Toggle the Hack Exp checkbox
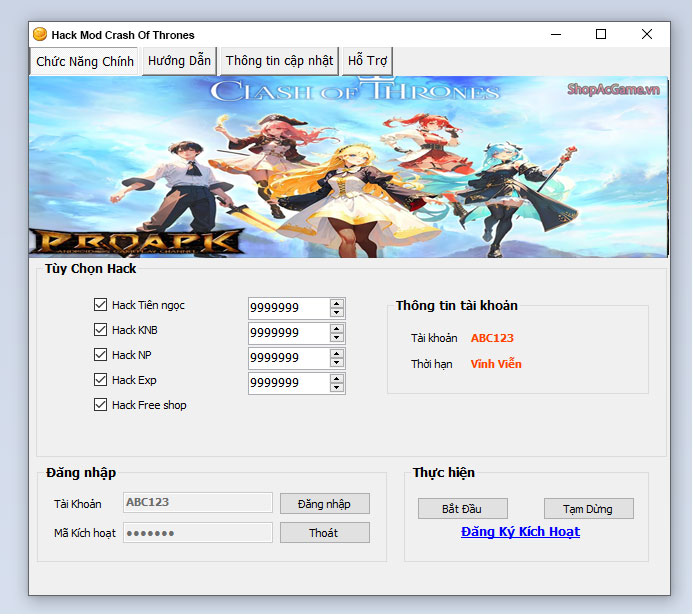This screenshot has height=616, width=693. point(100,380)
